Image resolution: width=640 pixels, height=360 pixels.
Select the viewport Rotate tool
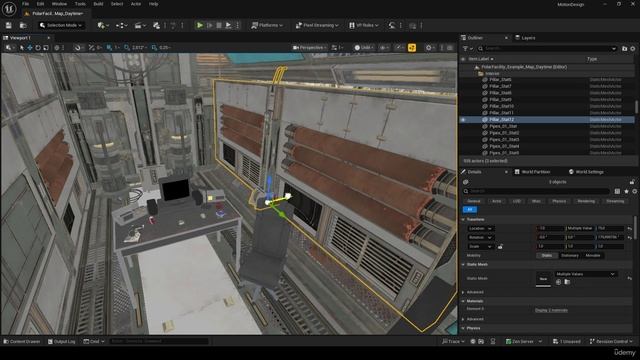pos(38,48)
